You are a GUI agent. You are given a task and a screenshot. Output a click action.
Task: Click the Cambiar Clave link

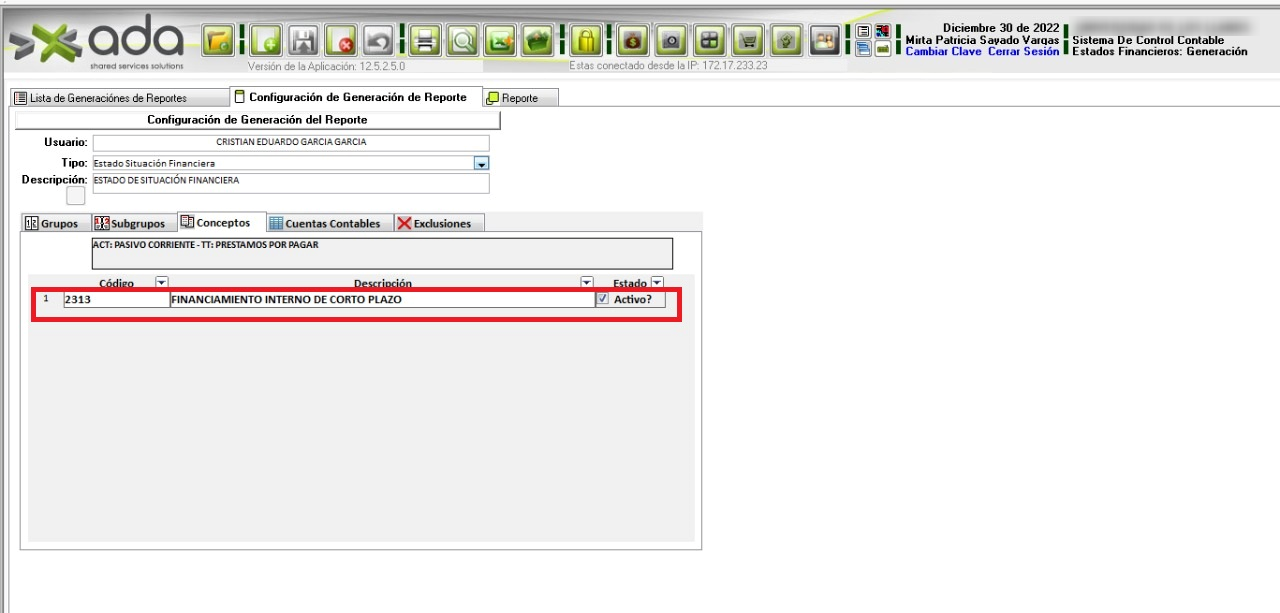coord(943,51)
